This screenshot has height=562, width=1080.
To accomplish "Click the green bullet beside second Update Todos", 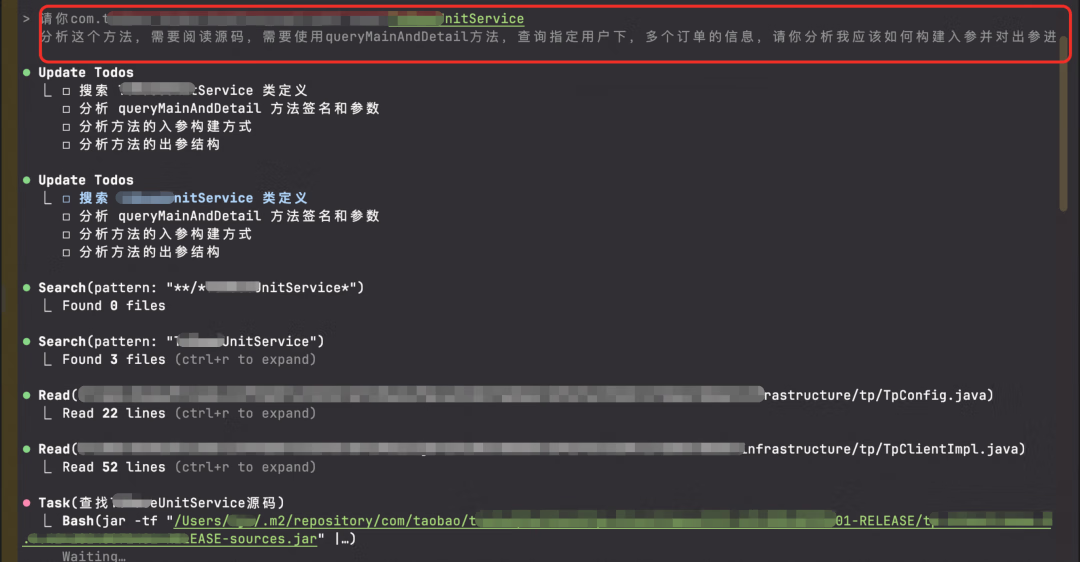I will (x=26, y=180).
